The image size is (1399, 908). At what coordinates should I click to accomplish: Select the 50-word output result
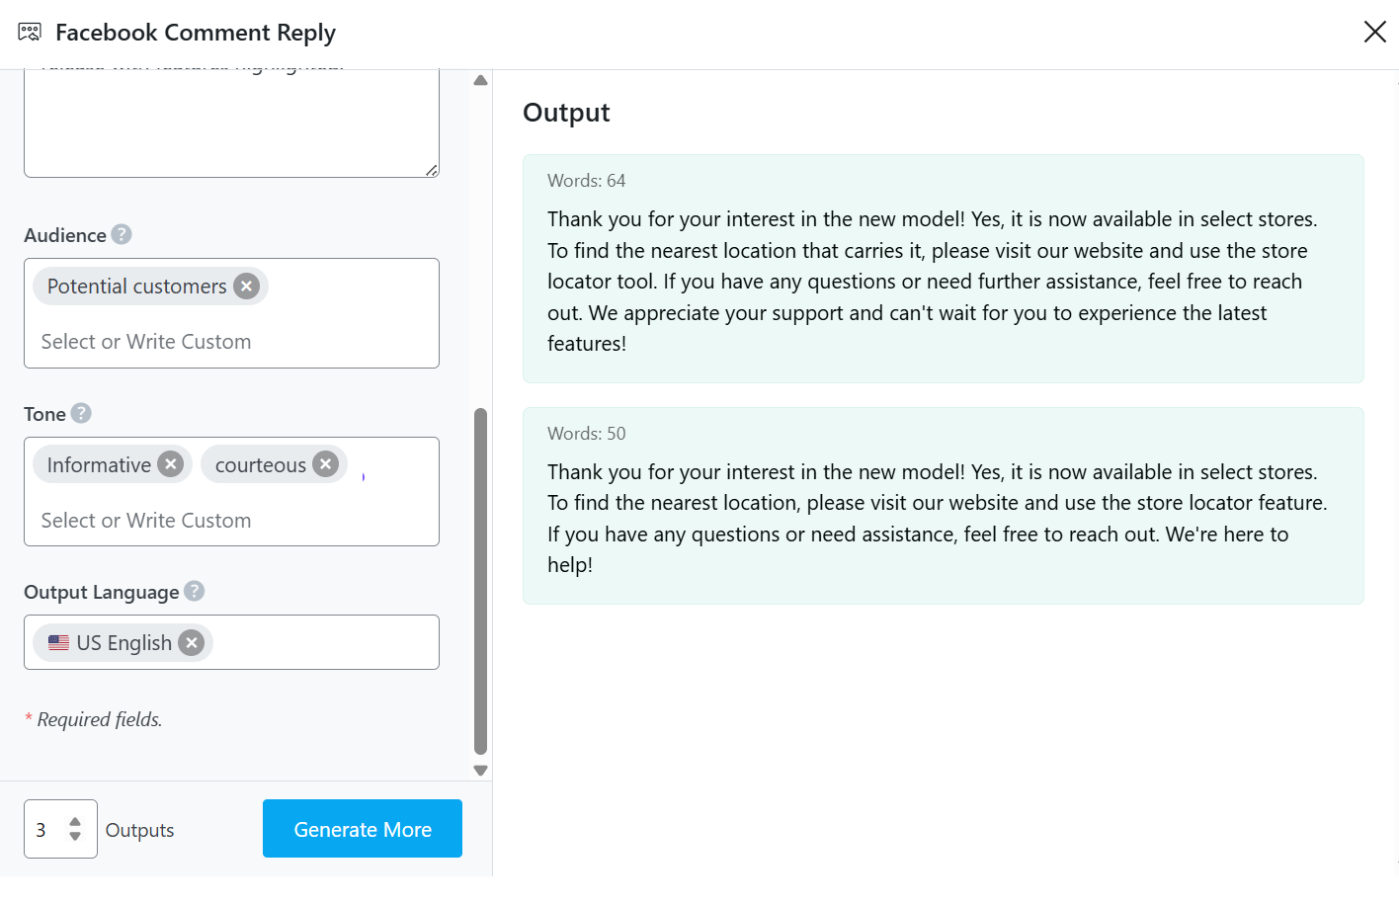click(942, 506)
